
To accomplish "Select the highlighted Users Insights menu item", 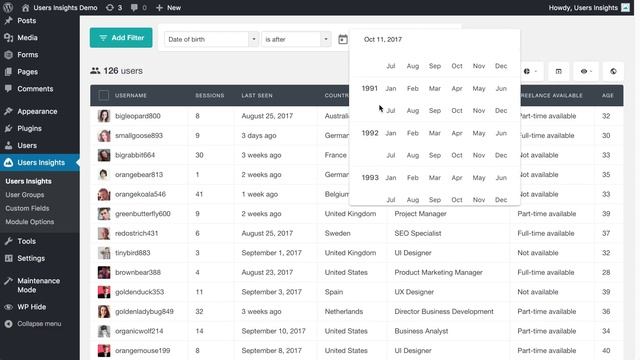I will [x=41, y=162].
